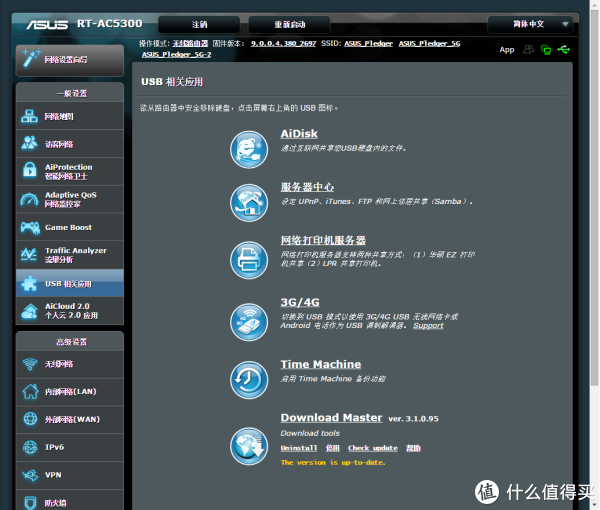Screen dimensions: 600x510
Task: Click the wireless Wi-Fi signal icon
Action: click(30, 364)
